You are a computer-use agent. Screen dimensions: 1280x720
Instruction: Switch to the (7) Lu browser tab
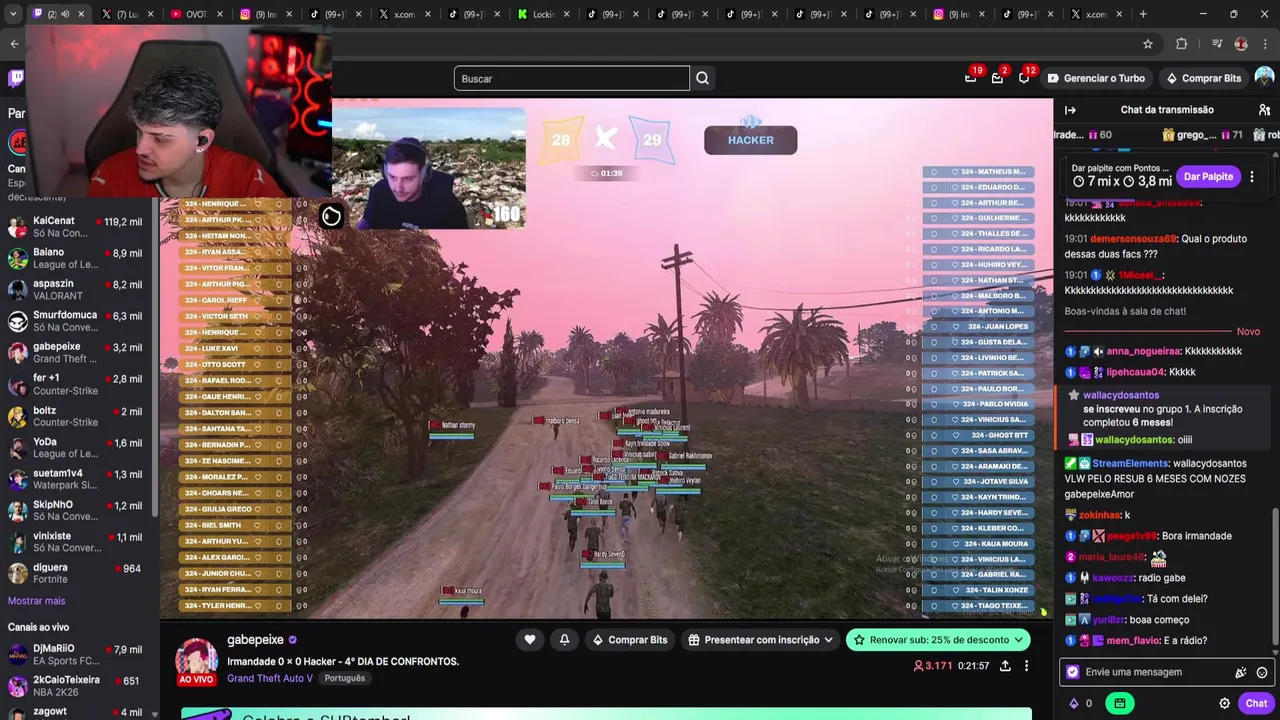tap(128, 14)
